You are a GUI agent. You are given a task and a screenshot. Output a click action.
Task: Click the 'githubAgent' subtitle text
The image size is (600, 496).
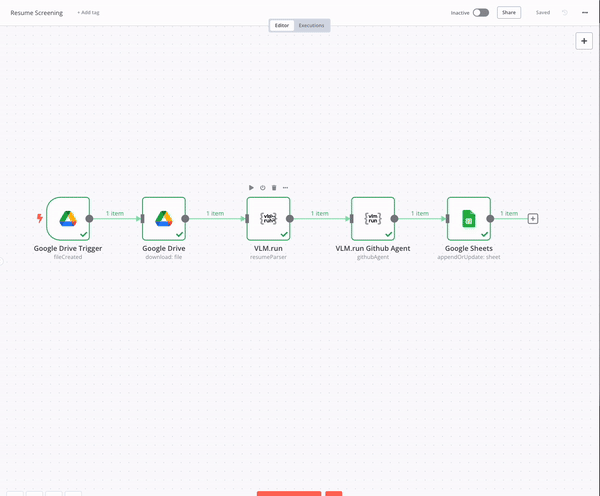373,257
